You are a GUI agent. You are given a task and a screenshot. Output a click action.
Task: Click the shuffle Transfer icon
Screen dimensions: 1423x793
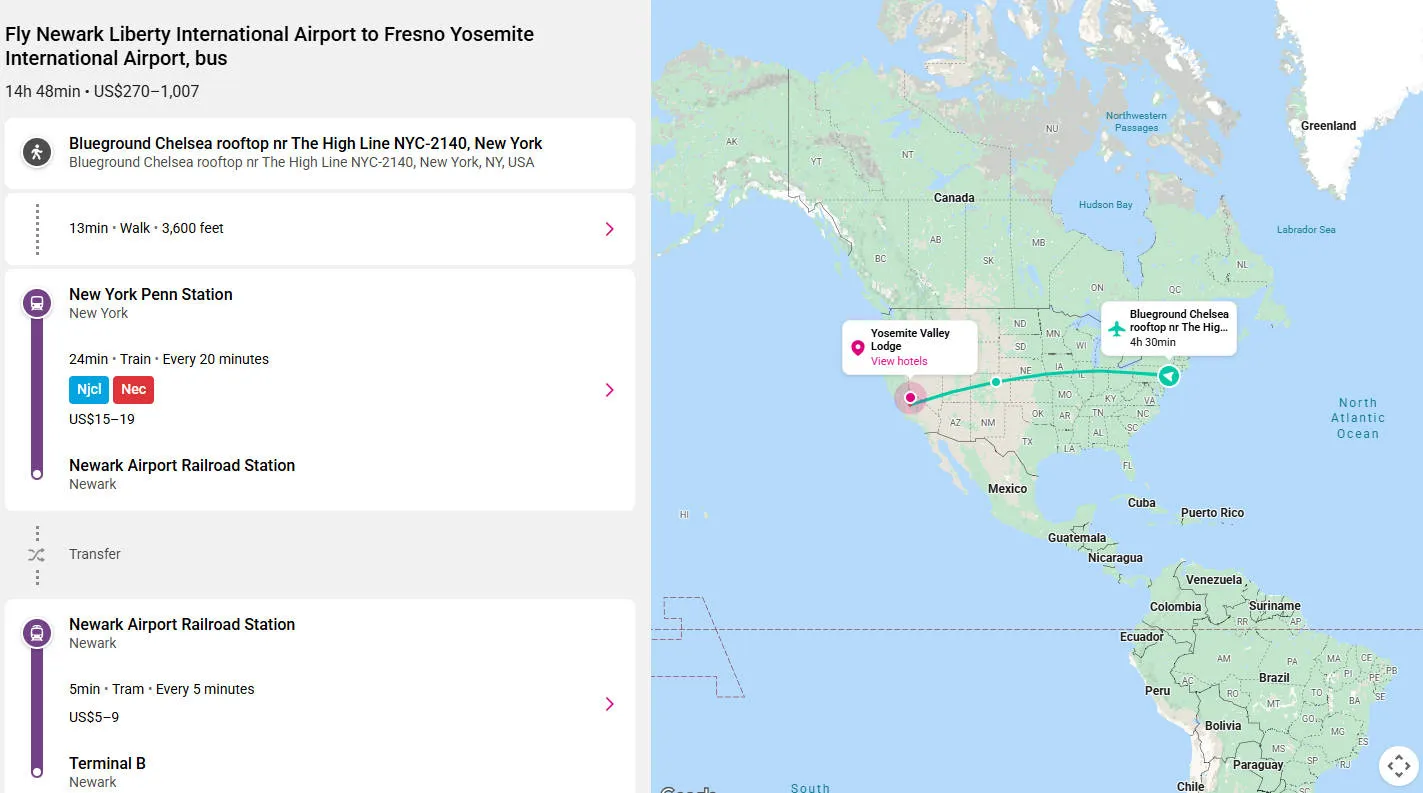[x=37, y=554]
